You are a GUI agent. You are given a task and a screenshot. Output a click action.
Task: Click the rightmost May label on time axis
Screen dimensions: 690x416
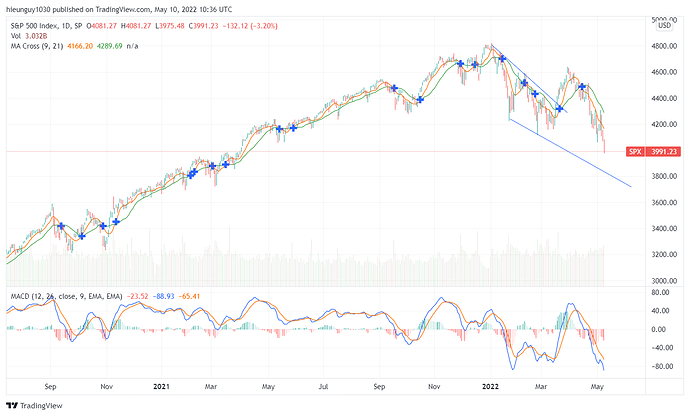pos(597,387)
